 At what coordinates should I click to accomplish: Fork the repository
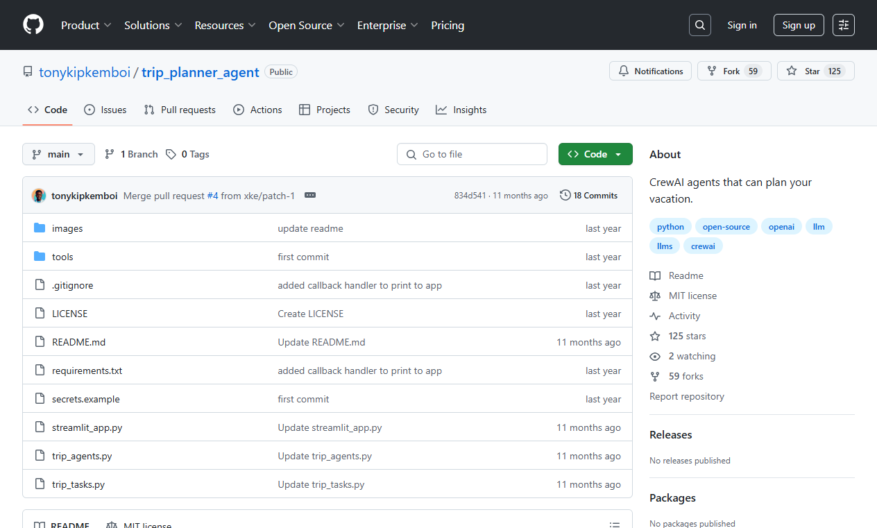734,71
